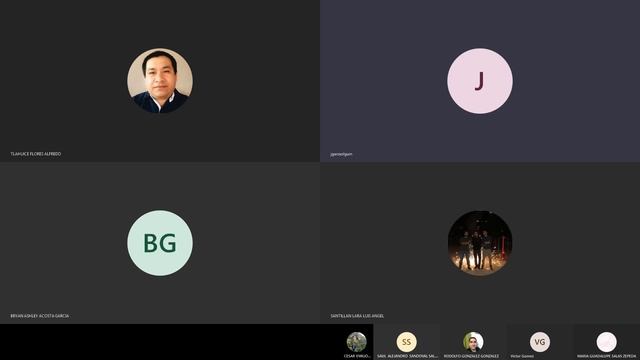Click the name label Bryan Ashley Acosta Garcia
This screenshot has width=640, height=360.
coord(40,316)
